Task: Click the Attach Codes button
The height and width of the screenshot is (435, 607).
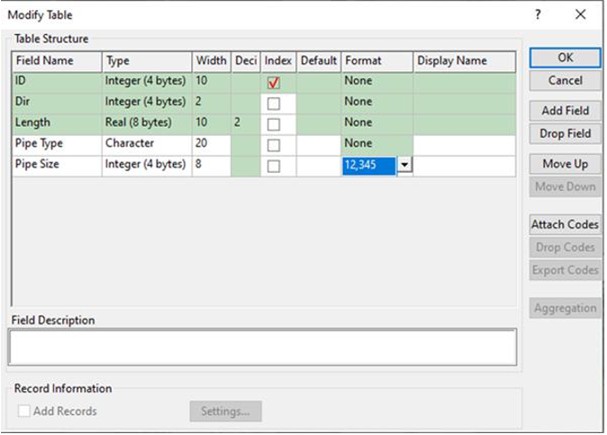Action: tap(565, 225)
